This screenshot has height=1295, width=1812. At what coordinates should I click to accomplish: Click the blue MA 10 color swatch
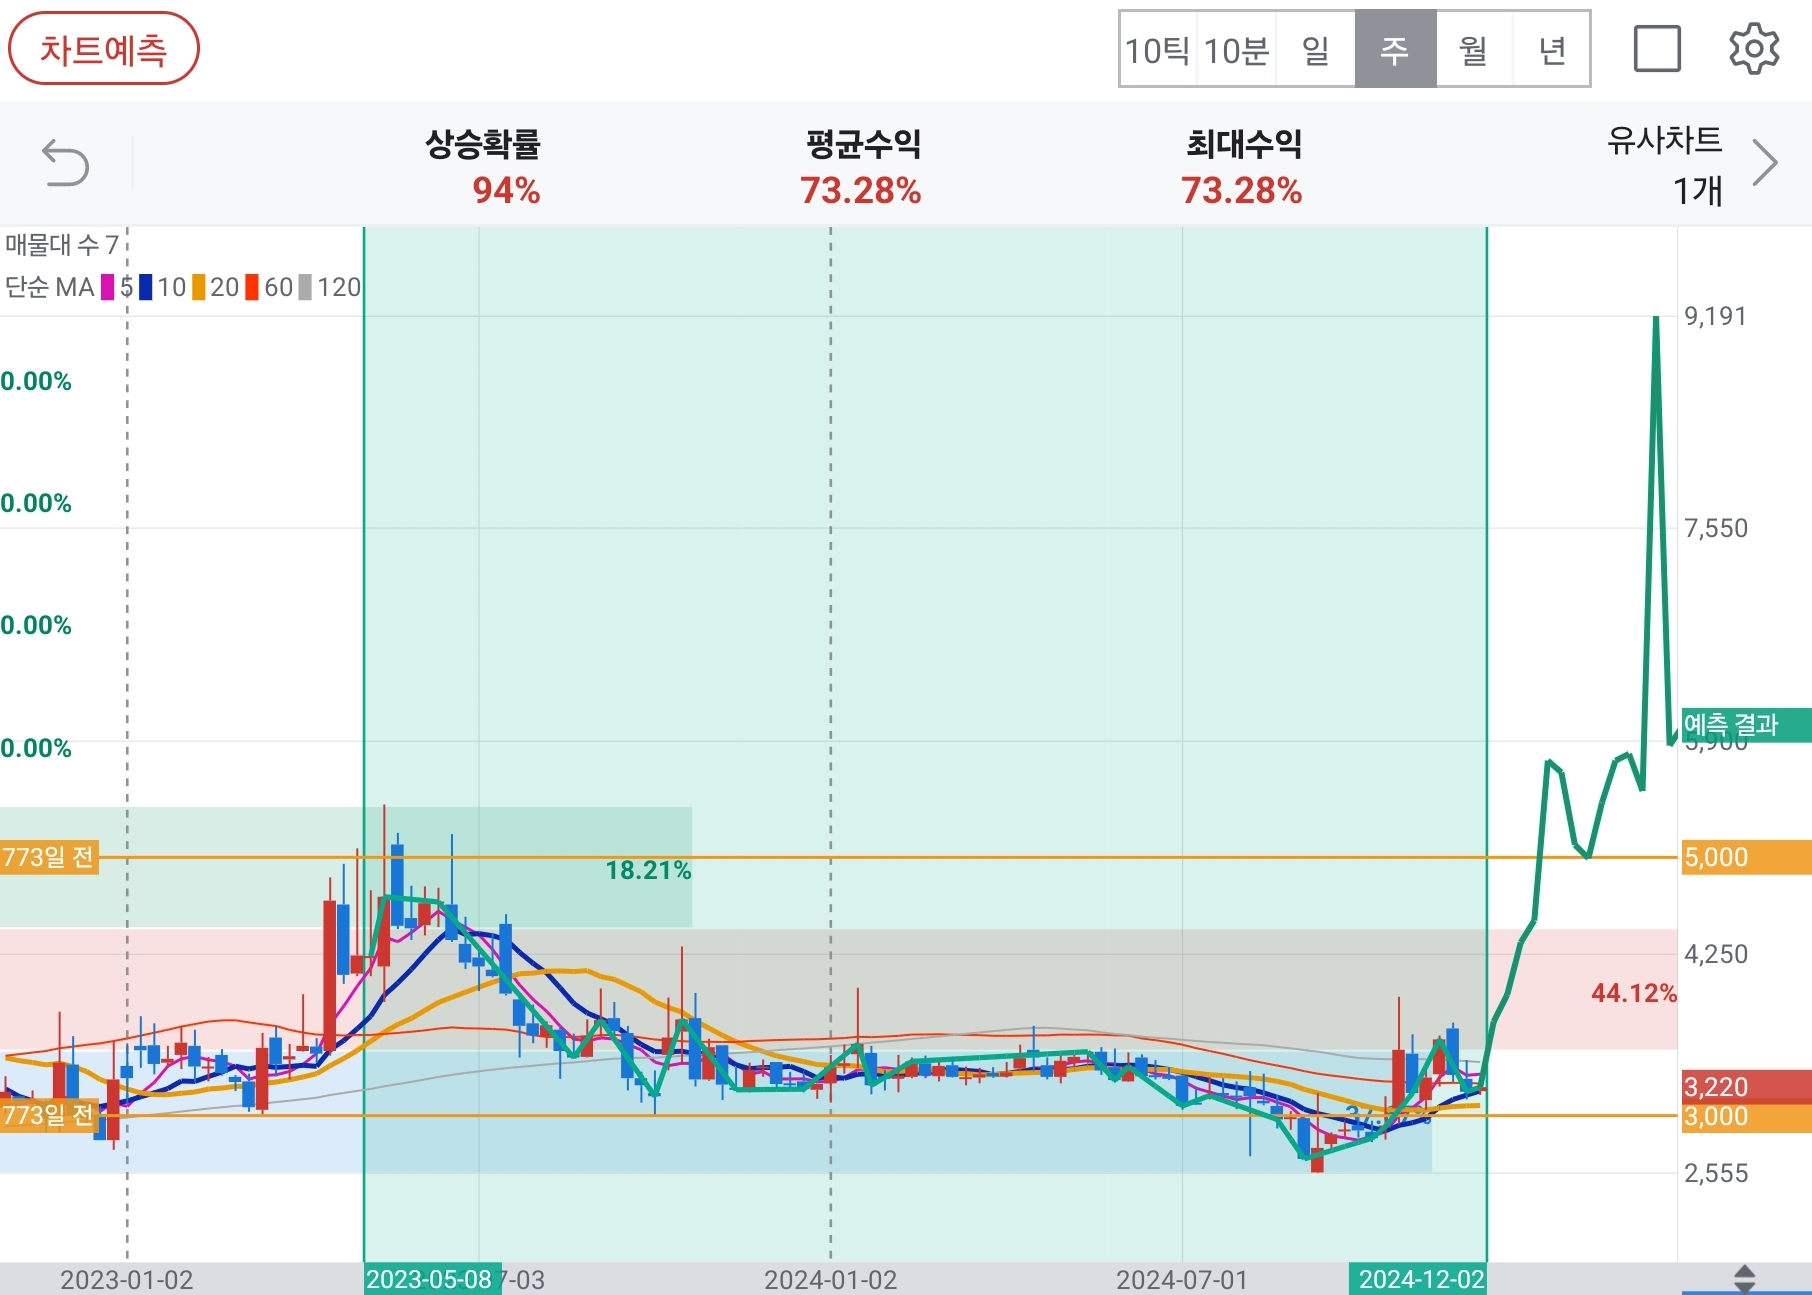146,288
